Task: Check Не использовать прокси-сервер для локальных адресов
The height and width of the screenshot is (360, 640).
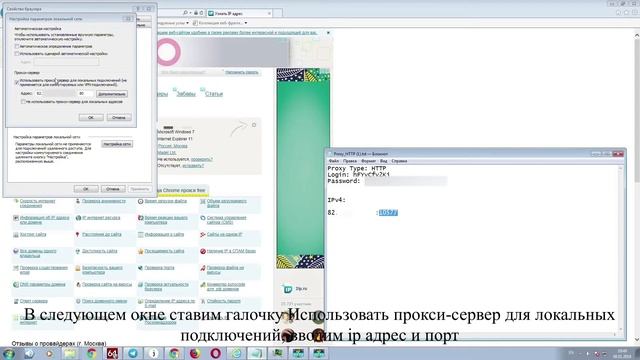Action: tap(23, 102)
